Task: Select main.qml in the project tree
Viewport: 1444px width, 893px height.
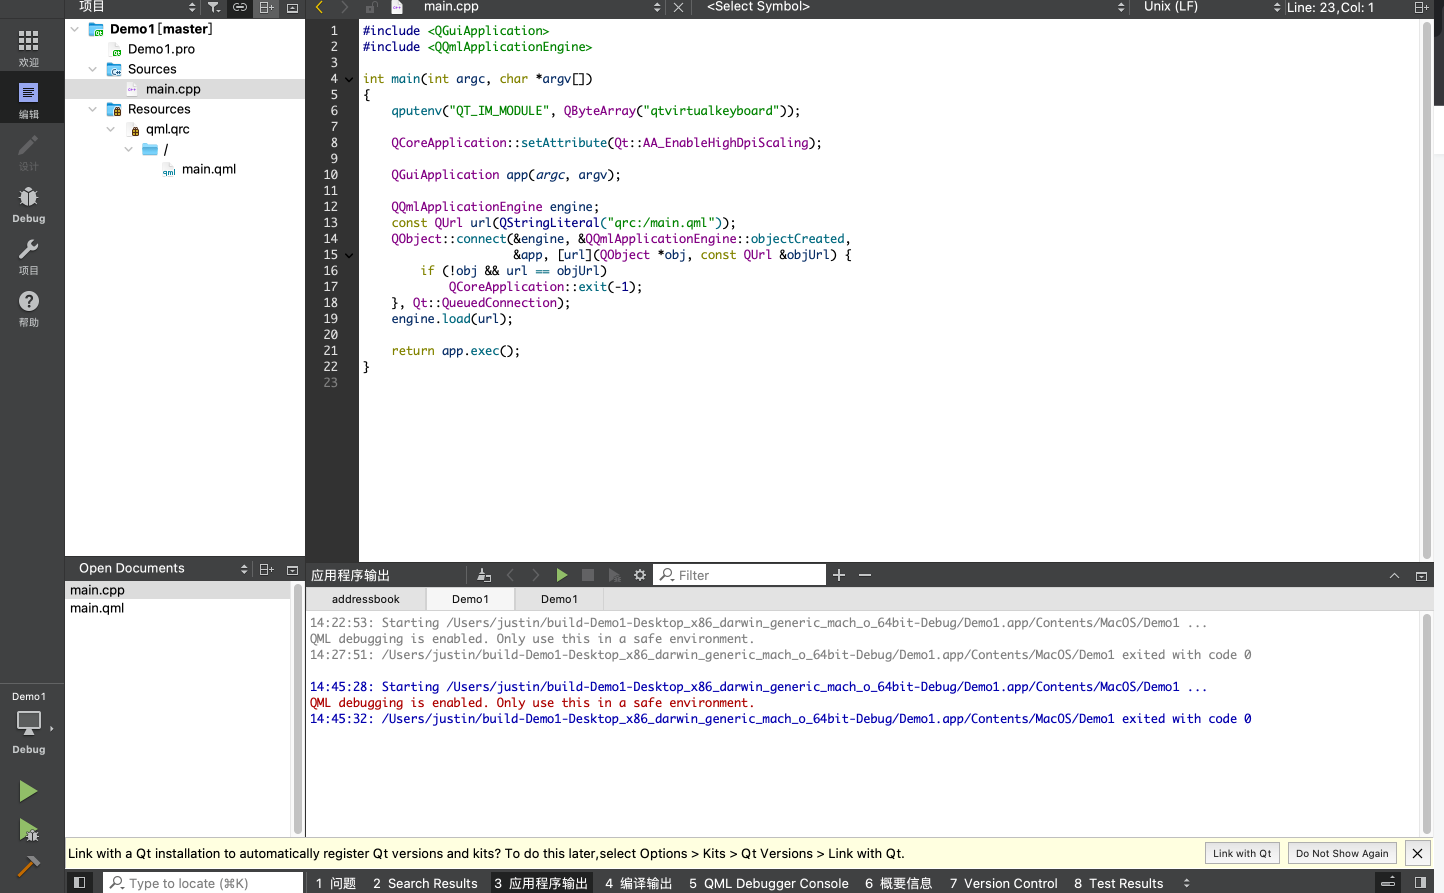Action: 209,169
